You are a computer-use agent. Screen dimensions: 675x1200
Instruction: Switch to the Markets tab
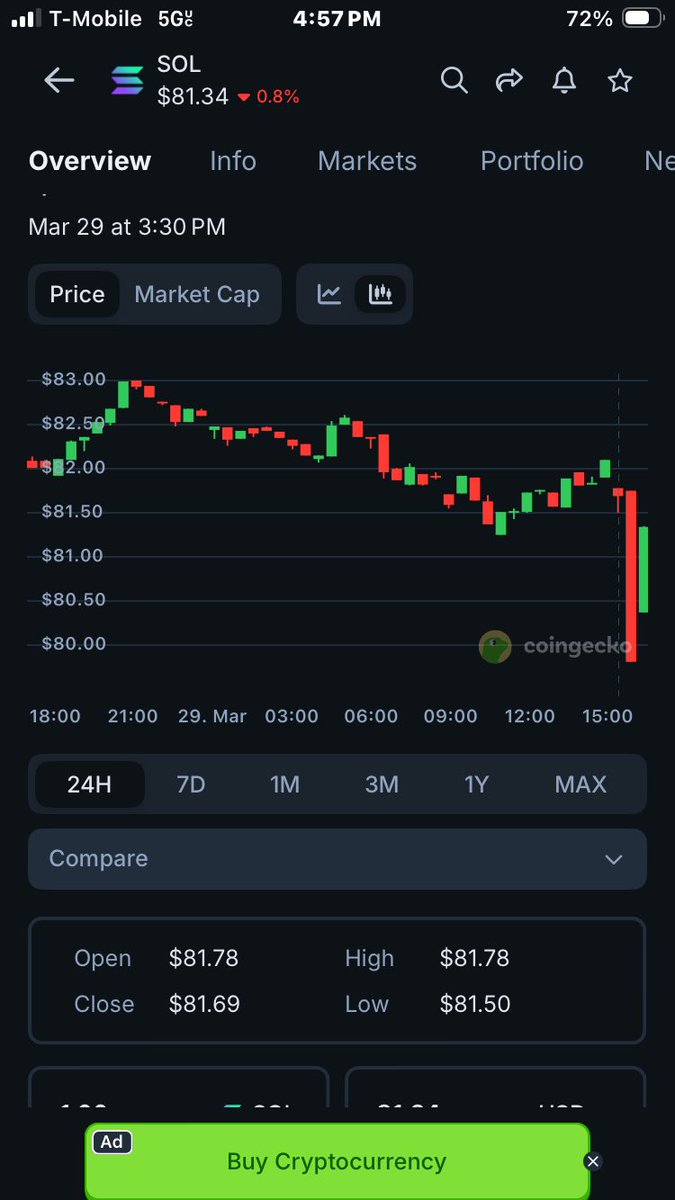tap(367, 161)
